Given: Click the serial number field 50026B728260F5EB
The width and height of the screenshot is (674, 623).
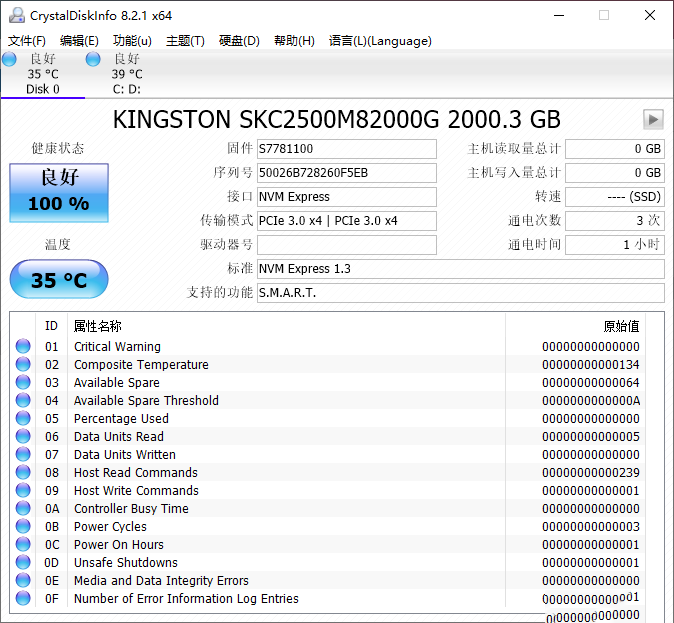Looking at the screenshot, I should click(x=346, y=173).
